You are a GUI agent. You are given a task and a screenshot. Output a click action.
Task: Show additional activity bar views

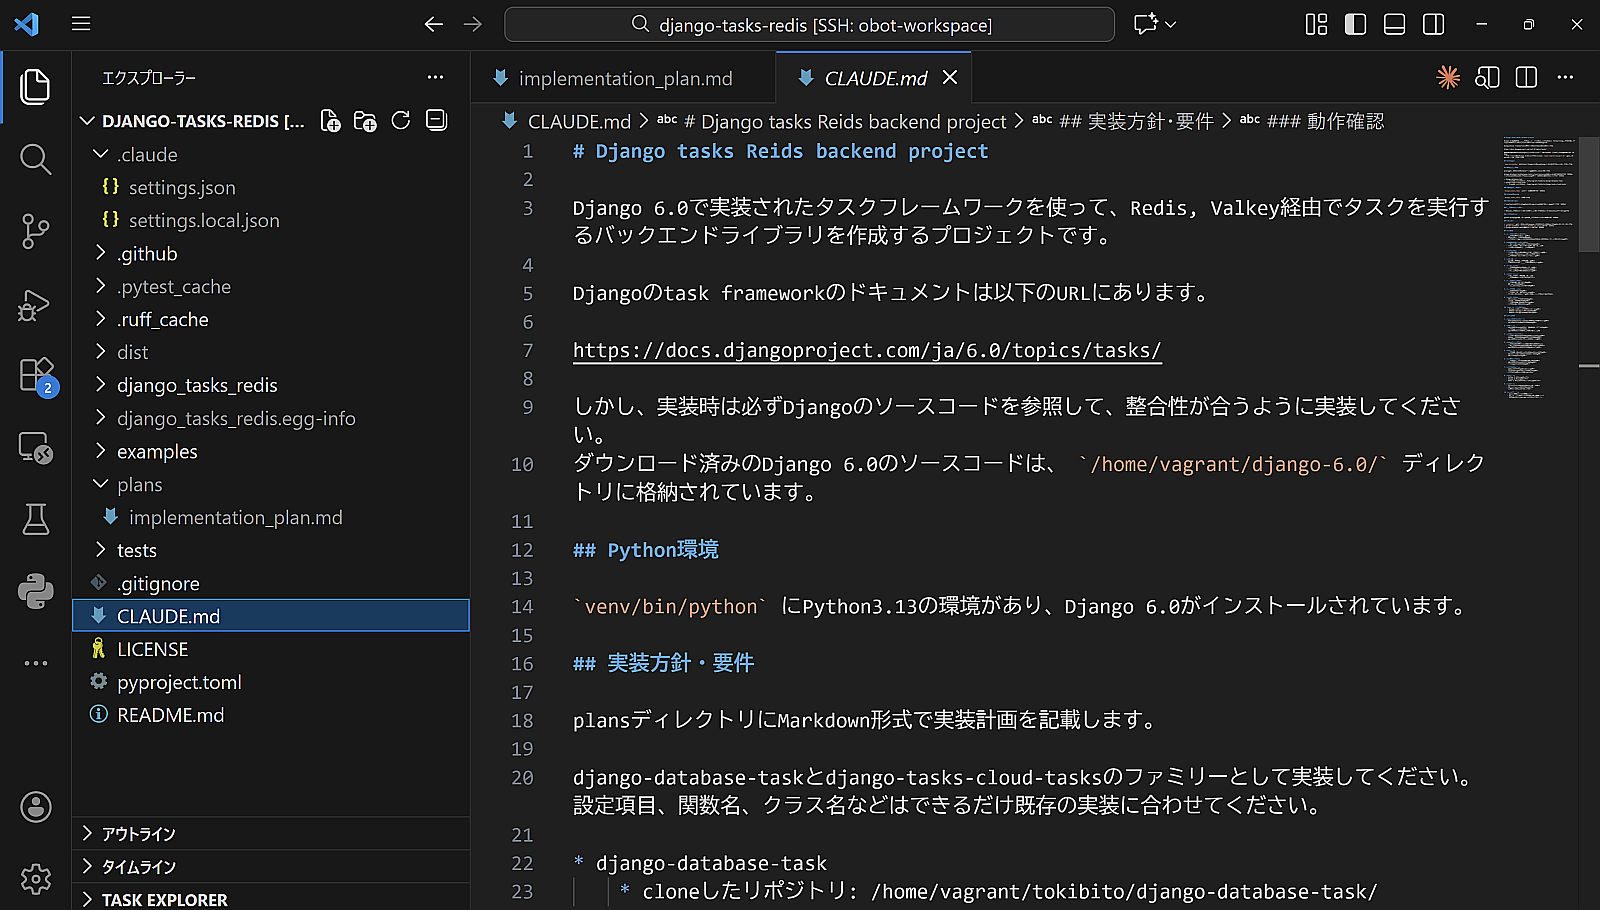pyautogui.click(x=36, y=663)
